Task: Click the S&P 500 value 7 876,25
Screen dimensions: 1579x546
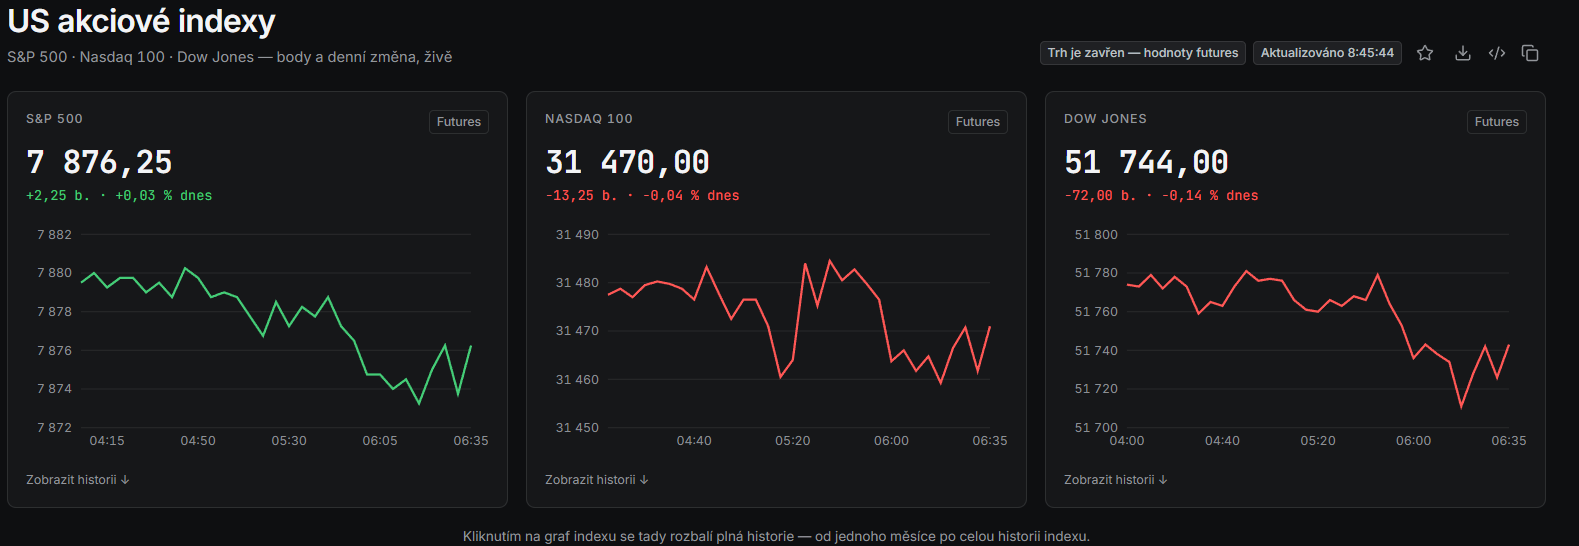Action: coord(99,162)
